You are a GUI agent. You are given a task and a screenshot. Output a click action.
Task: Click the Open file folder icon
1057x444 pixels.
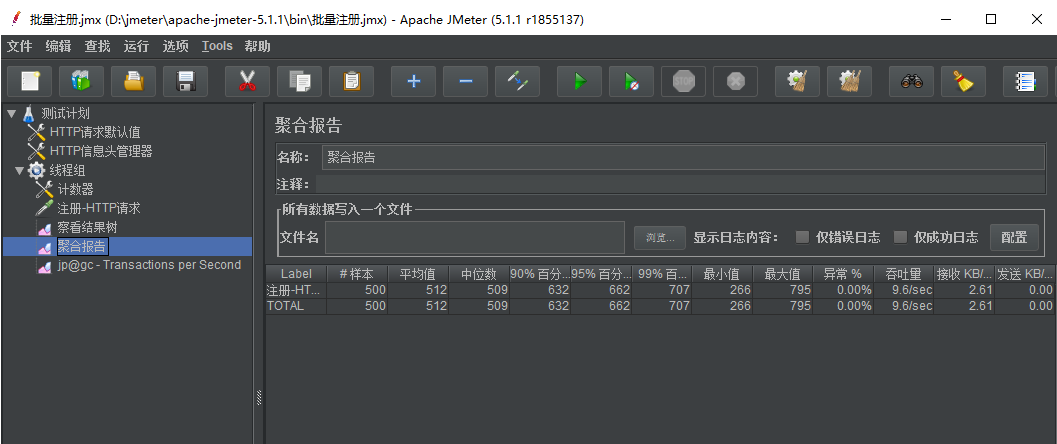click(133, 82)
